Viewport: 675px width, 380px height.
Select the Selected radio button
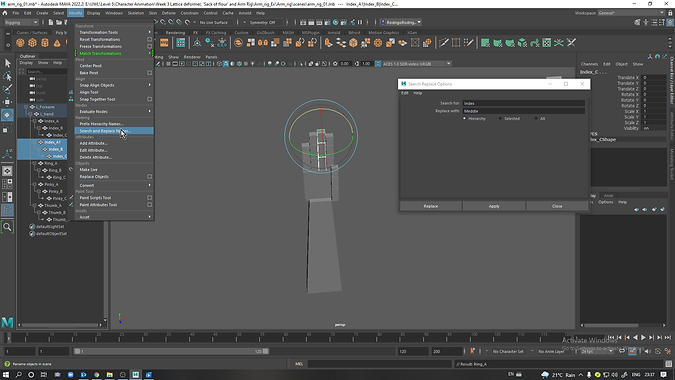pyautogui.click(x=500, y=118)
